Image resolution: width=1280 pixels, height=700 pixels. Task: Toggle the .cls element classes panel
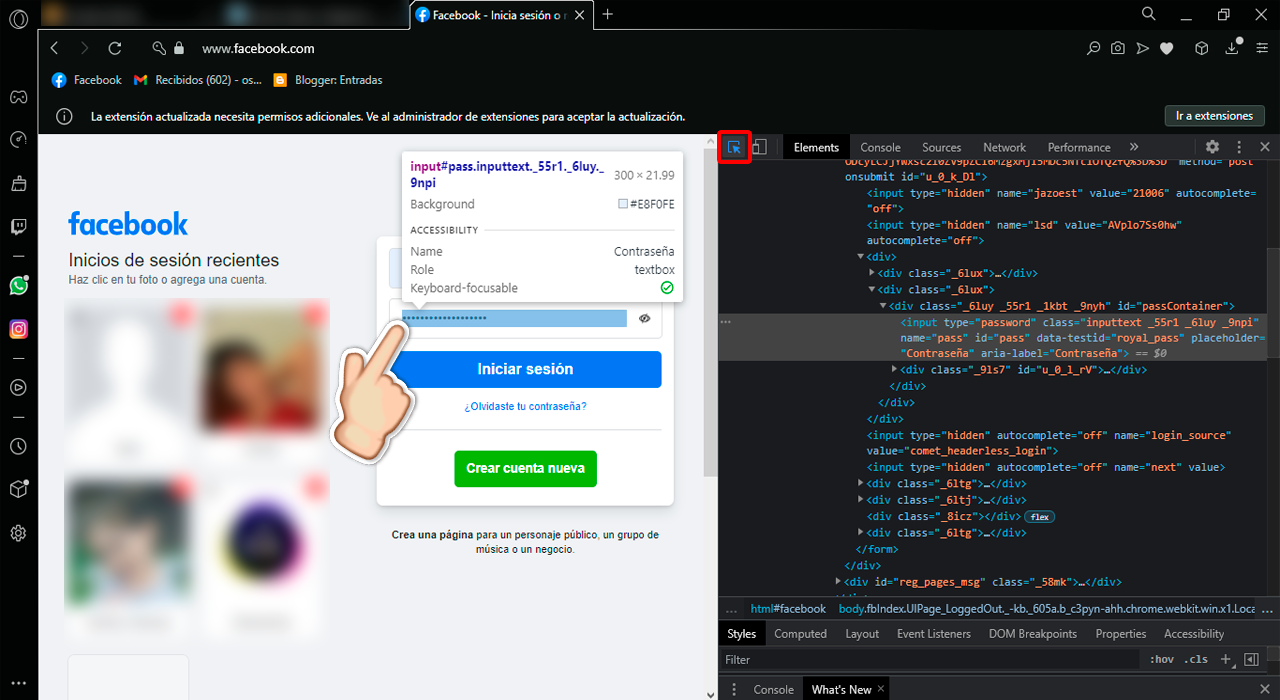1196,660
